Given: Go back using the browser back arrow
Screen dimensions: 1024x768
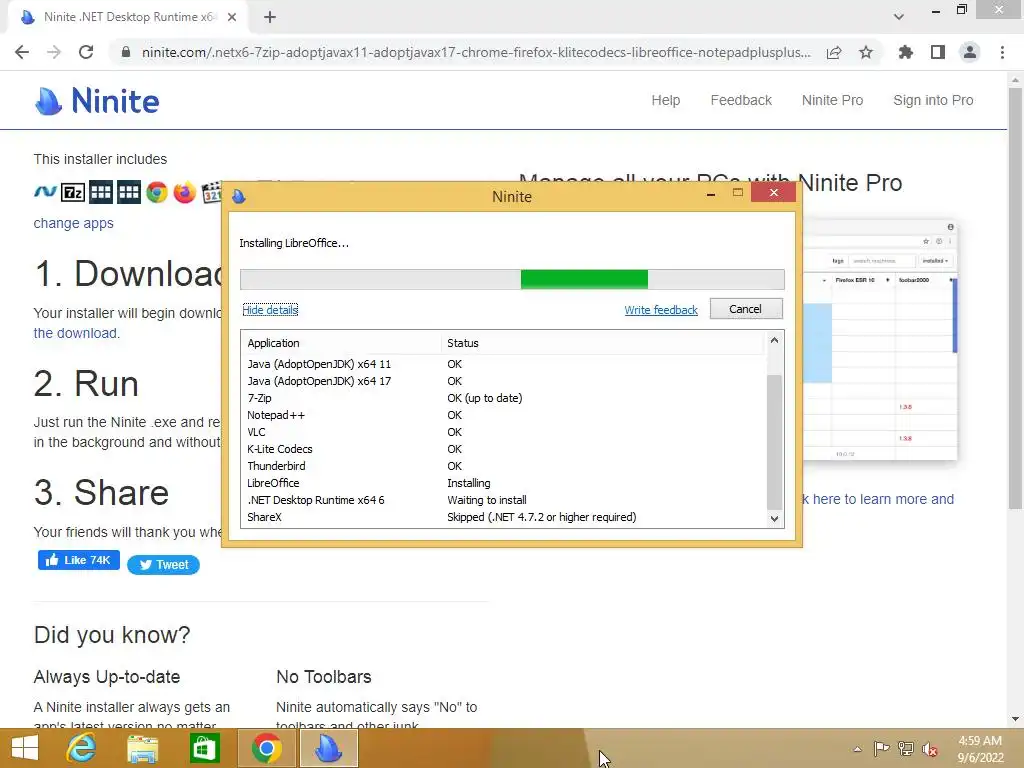Looking at the screenshot, I should (22, 52).
